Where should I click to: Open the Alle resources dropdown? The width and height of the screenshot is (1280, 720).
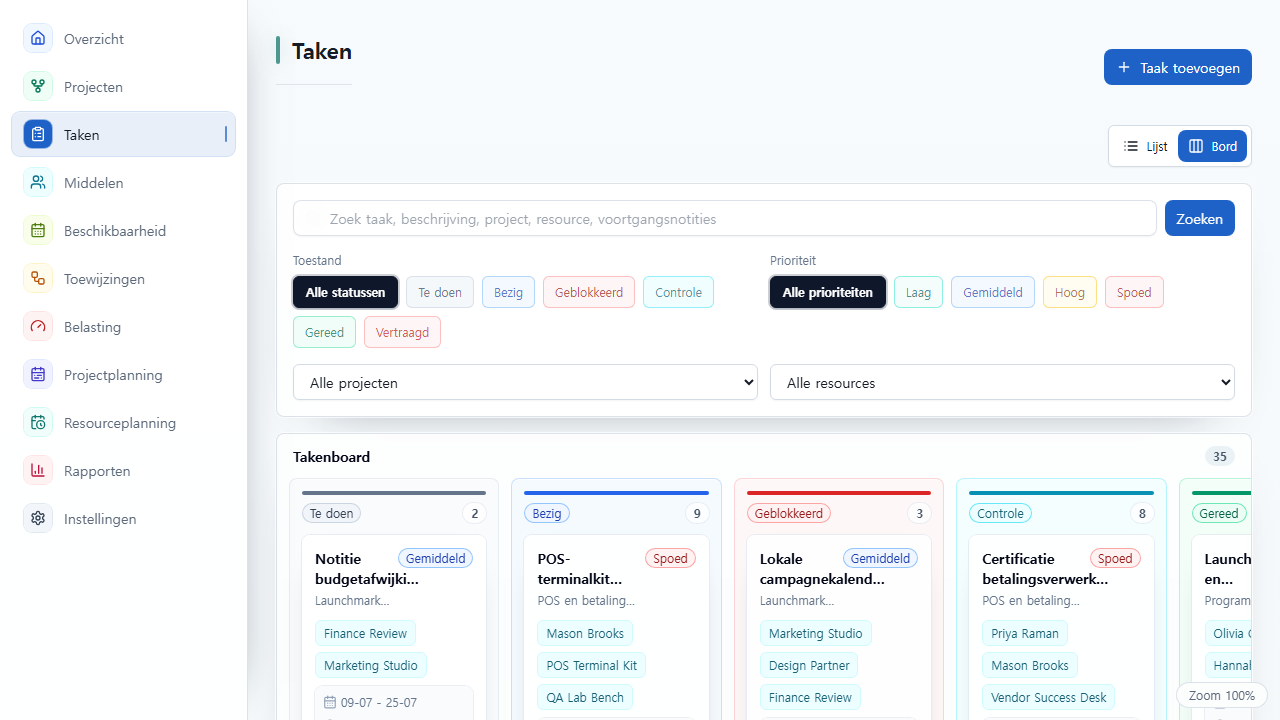pos(1002,382)
